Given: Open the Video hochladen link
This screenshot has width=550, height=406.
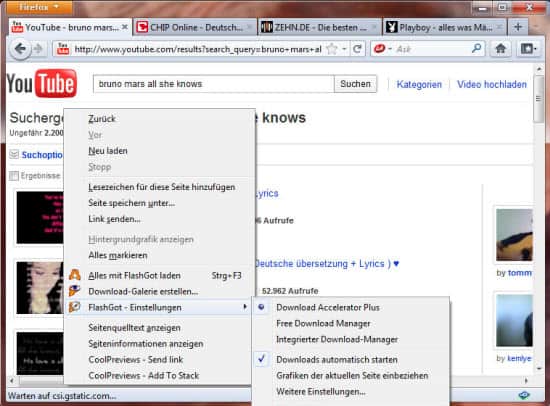Looking at the screenshot, I should [x=492, y=85].
